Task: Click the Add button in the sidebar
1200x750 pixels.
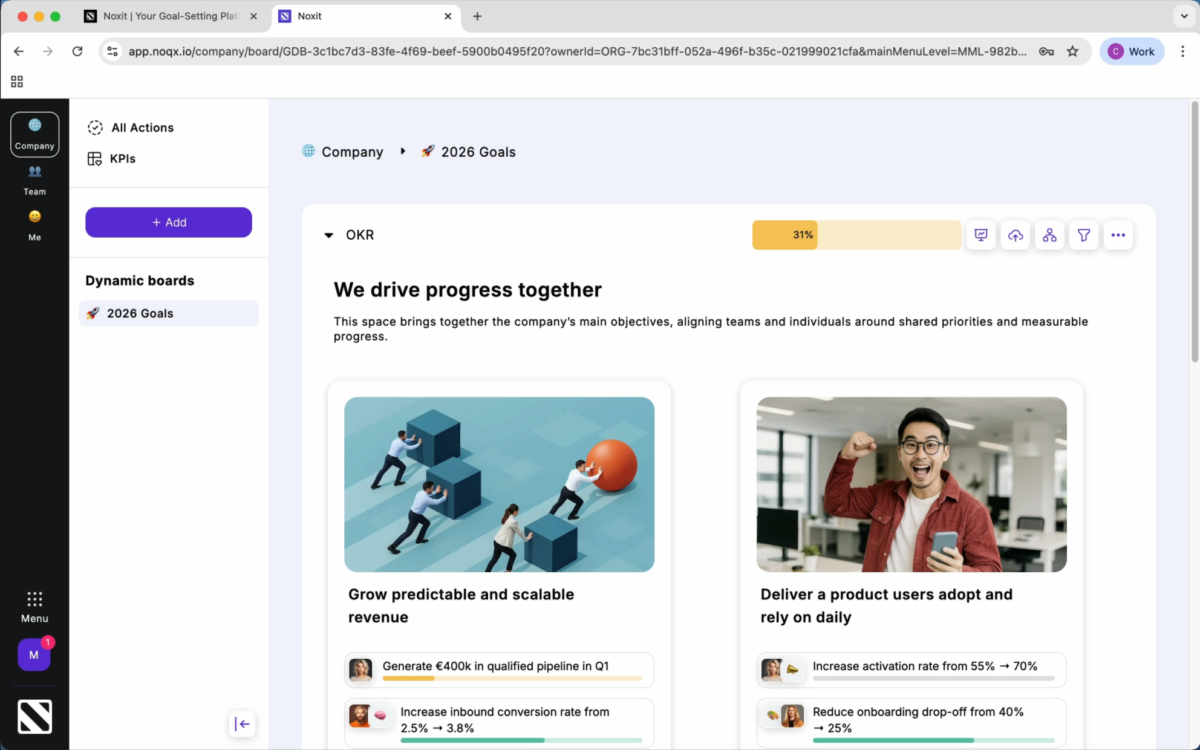Action: (168, 222)
